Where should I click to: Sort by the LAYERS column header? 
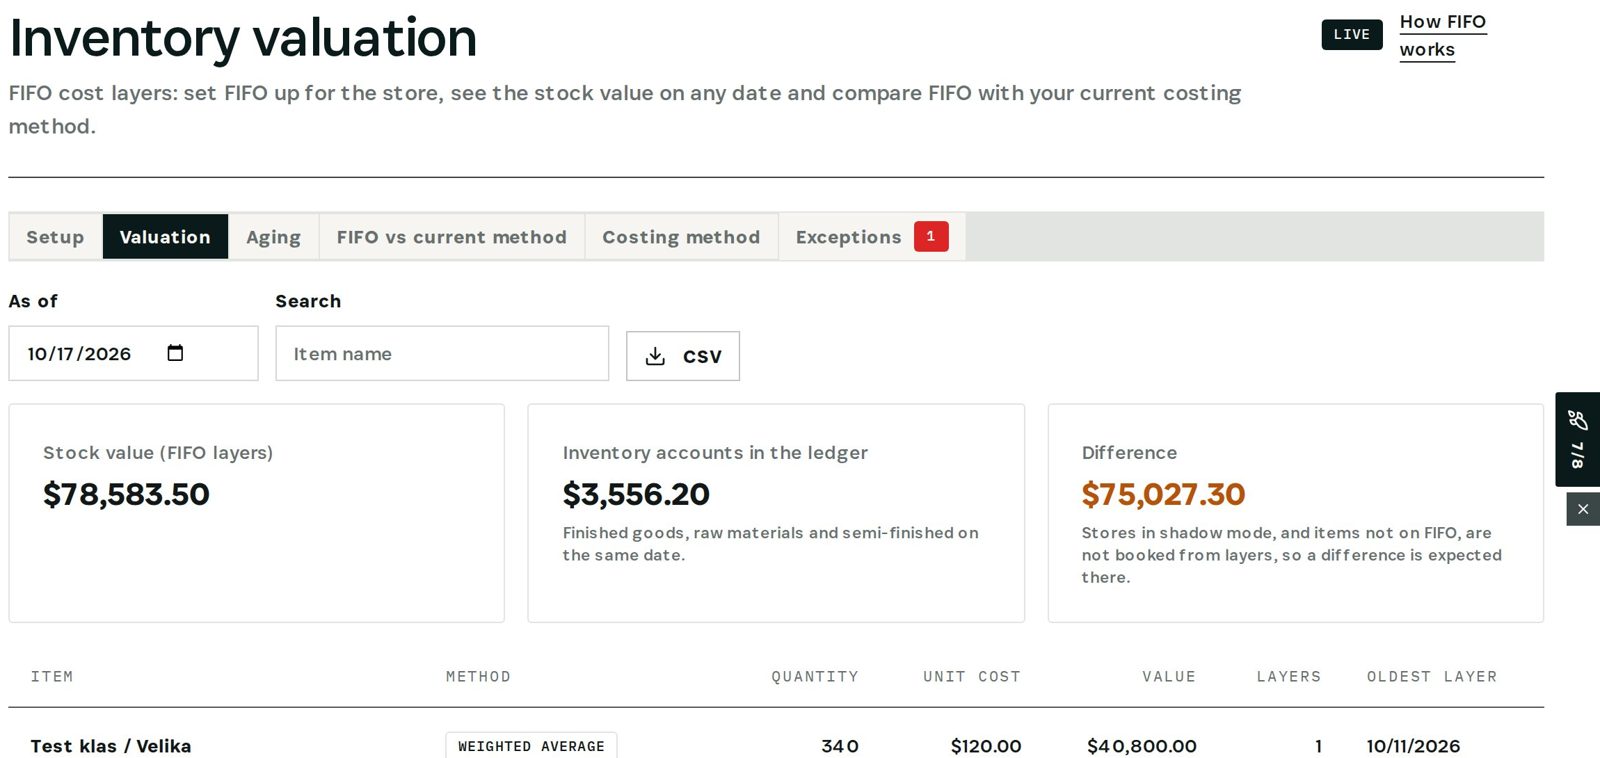(1289, 677)
